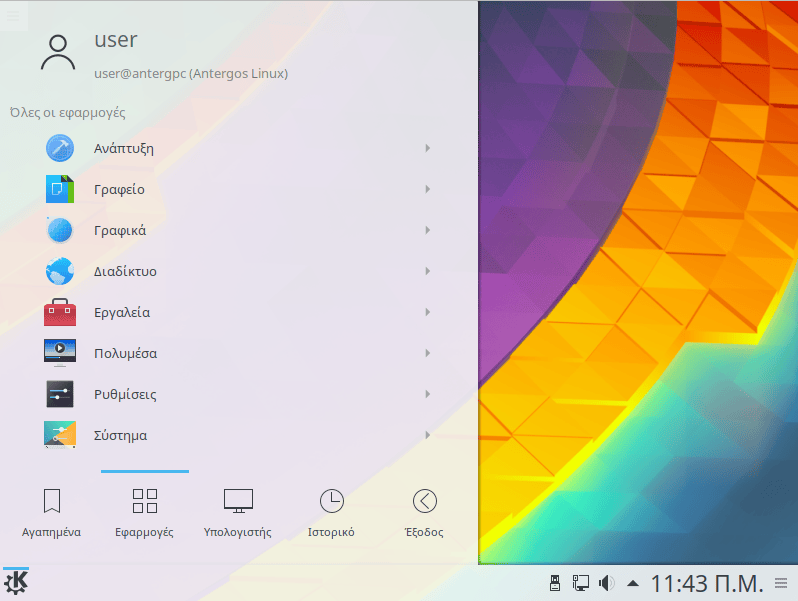
Task: Expand the Γραφικά submenu arrow
Action: pyautogui.click(x=428, y=230)
